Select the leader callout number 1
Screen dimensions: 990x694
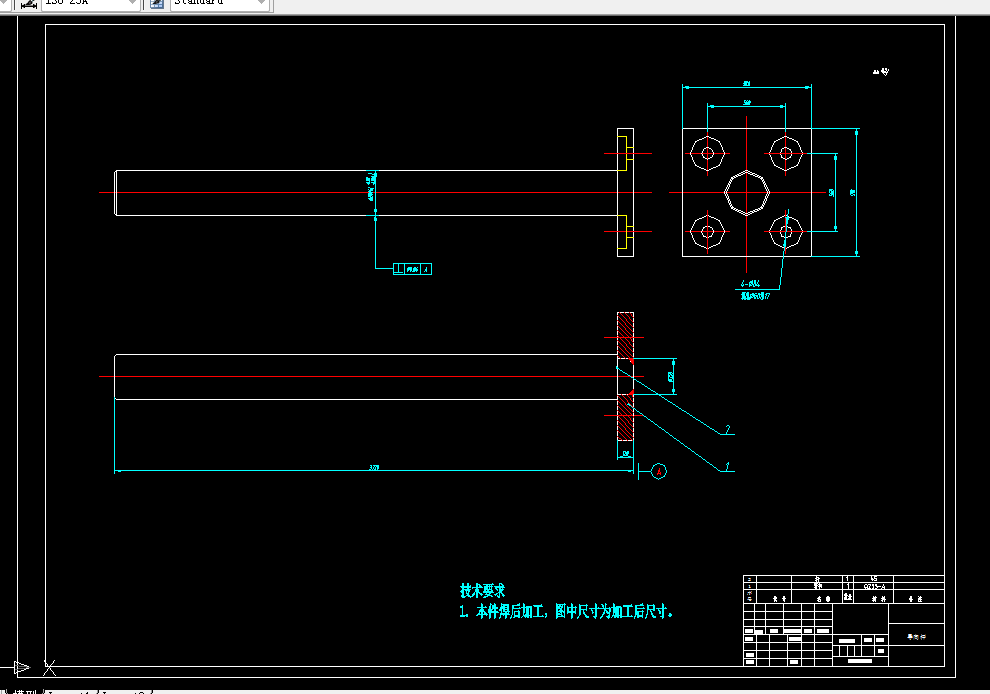pos(727,466)
